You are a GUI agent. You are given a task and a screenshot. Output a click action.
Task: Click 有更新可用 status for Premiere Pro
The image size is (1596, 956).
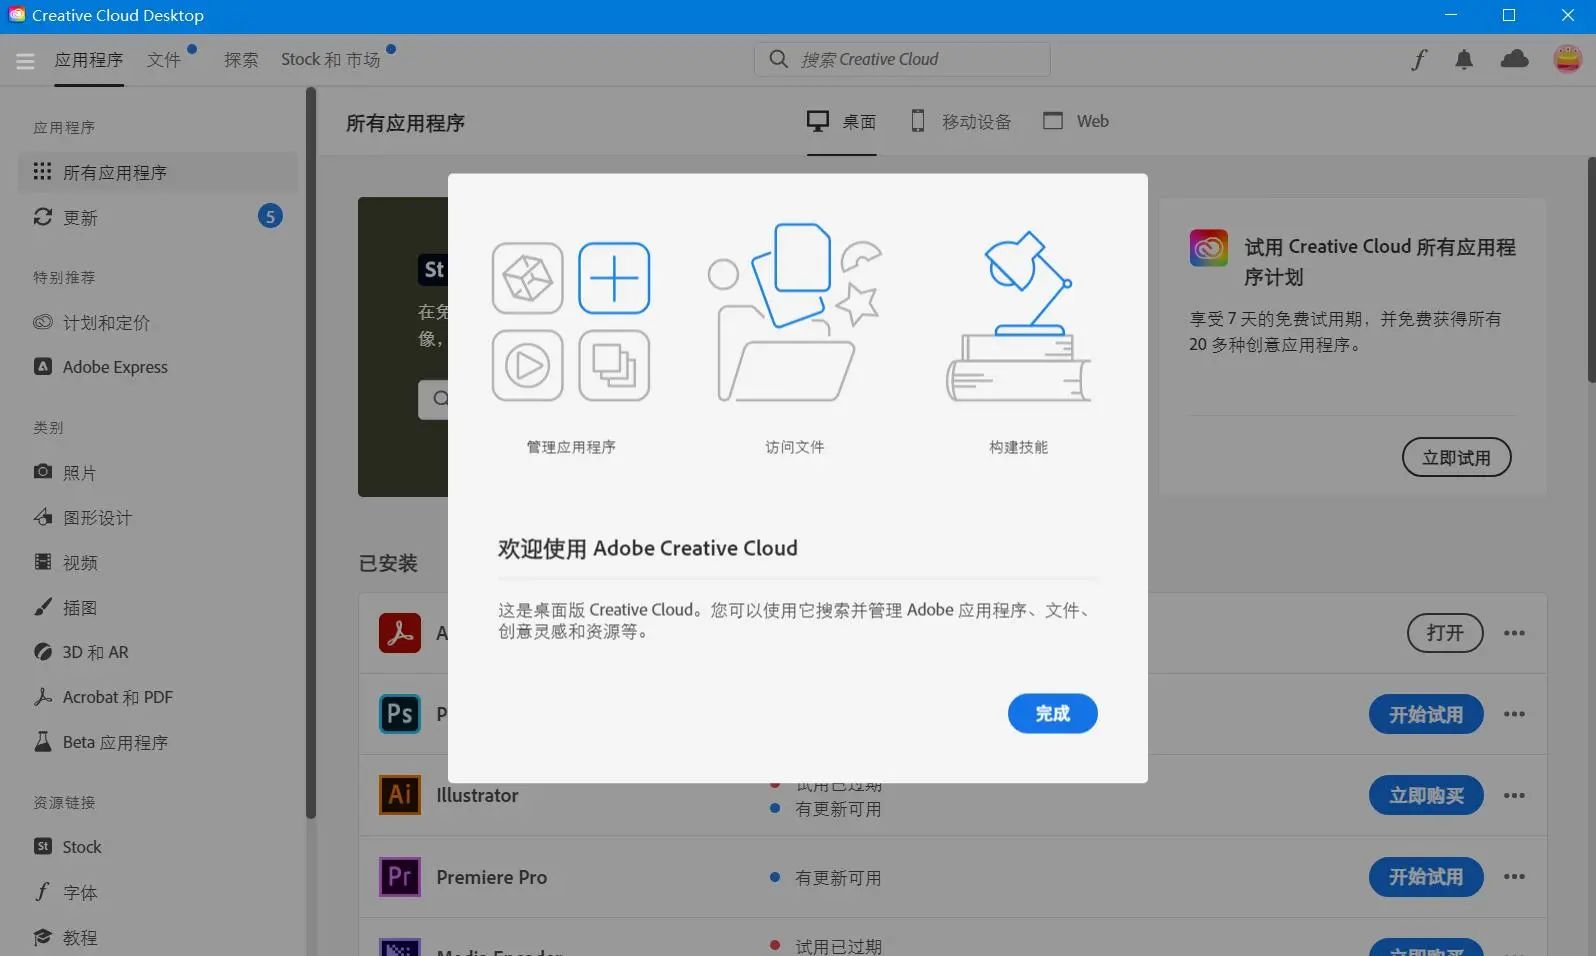point(838,878)
